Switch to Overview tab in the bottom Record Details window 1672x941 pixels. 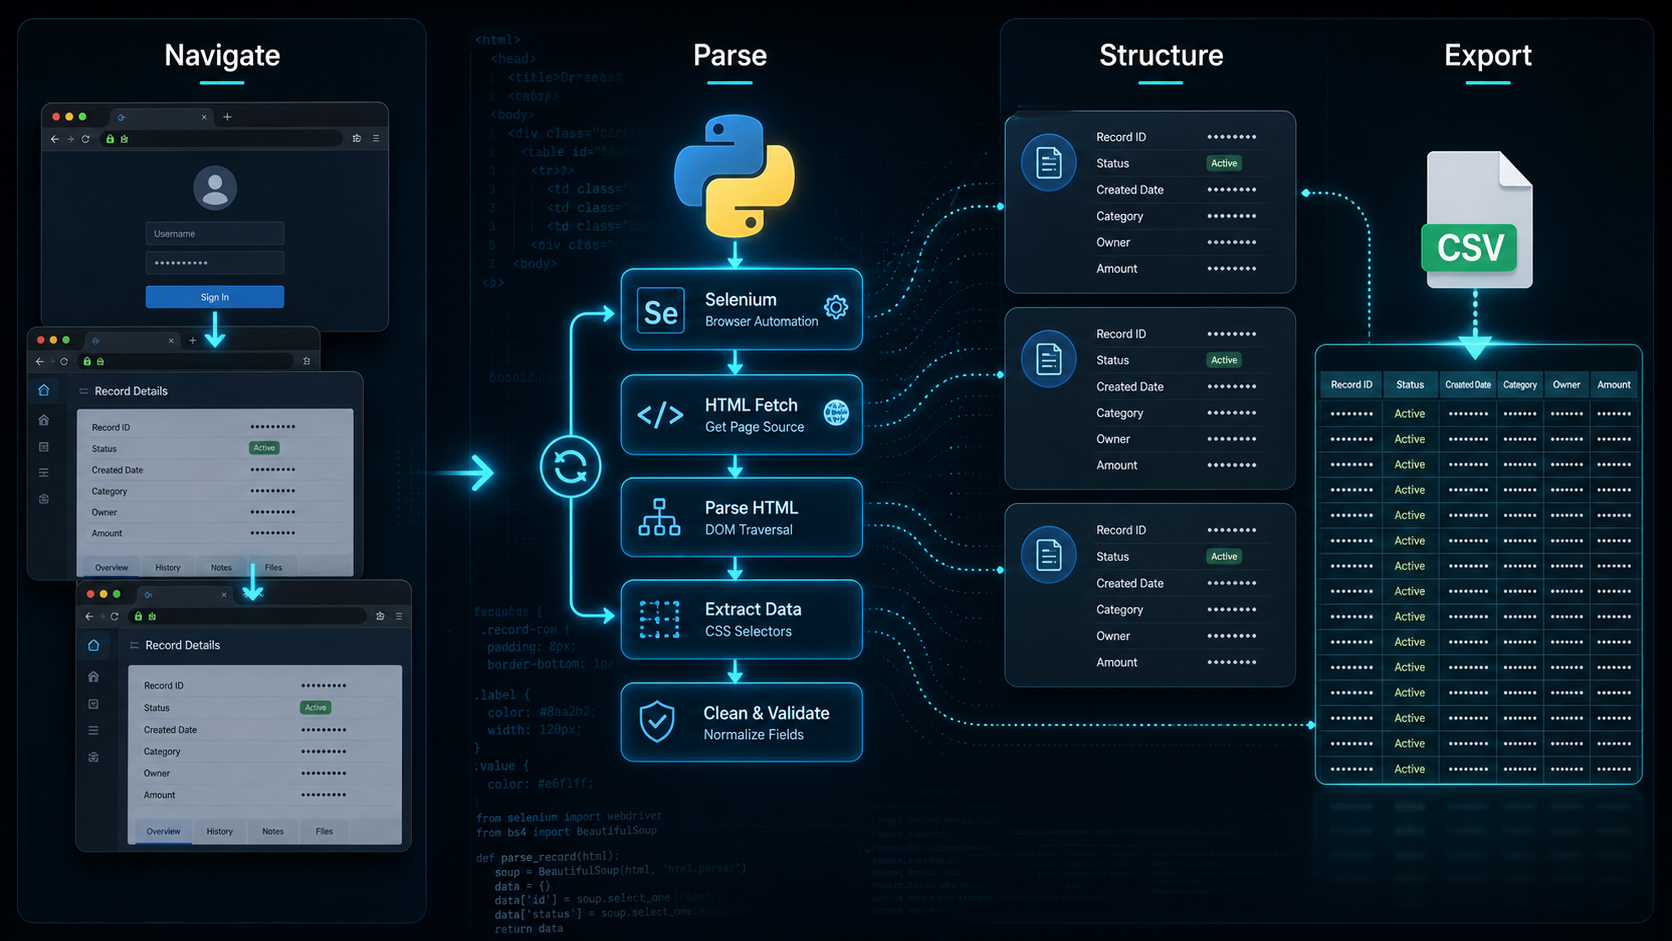coord(163,831)
